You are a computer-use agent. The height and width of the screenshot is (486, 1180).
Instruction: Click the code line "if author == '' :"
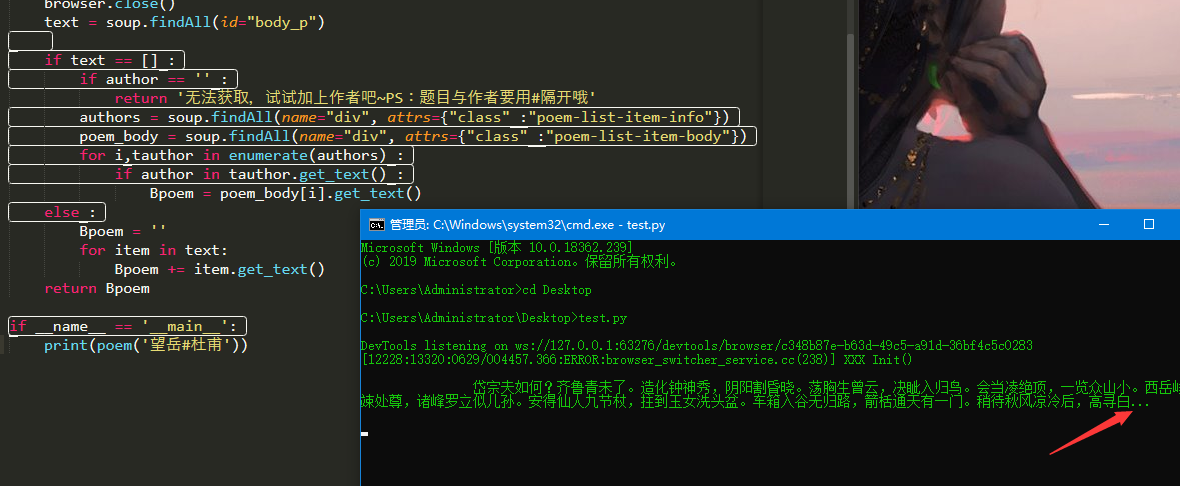(154, 79)
